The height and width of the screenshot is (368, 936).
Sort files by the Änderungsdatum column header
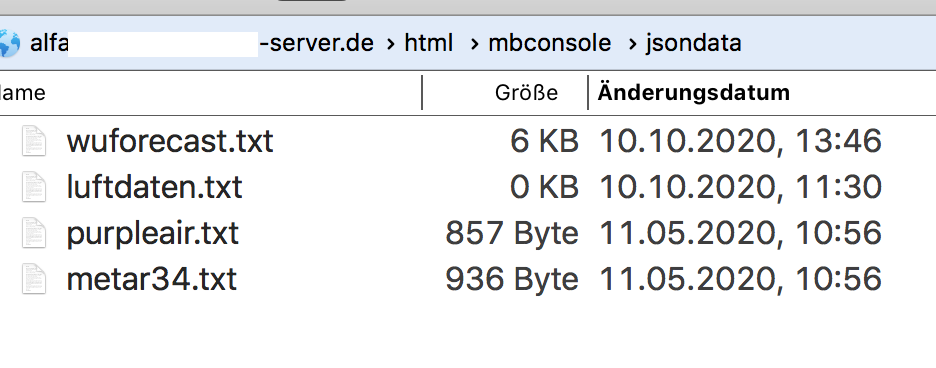tap(694, 93)
